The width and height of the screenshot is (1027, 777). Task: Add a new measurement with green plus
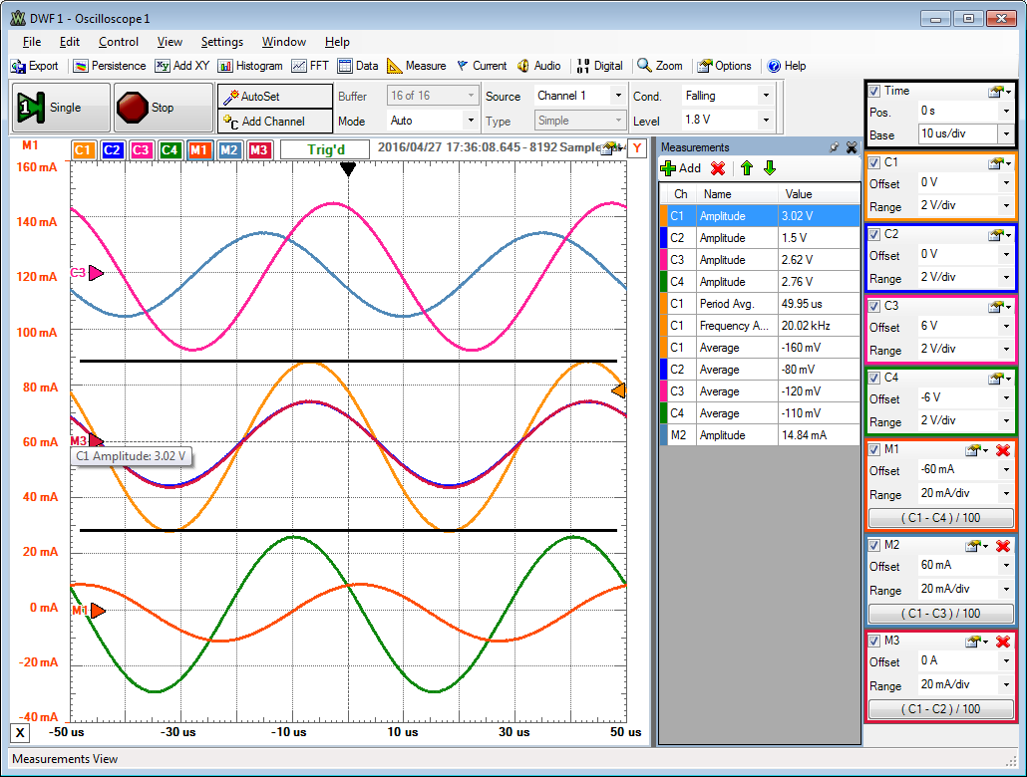point(669,168)
